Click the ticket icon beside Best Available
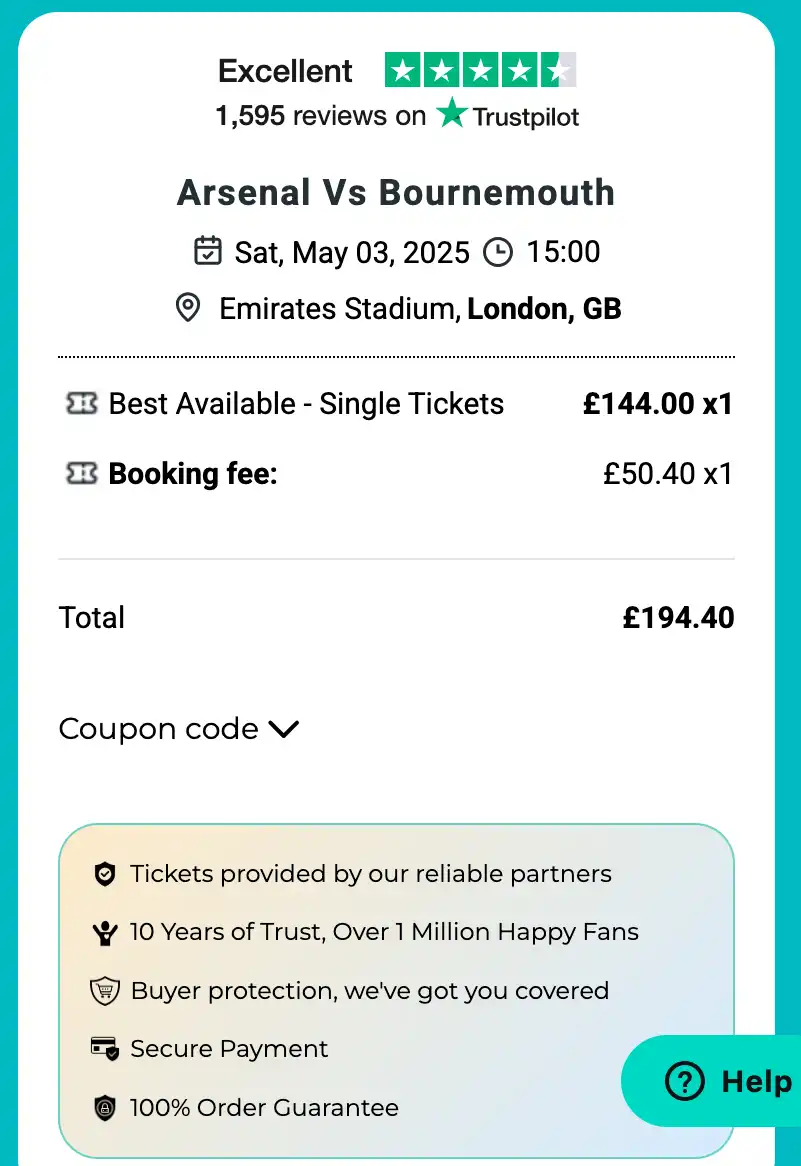The image size is (801, 1166). pyautogui.click(x=80, y=403)
